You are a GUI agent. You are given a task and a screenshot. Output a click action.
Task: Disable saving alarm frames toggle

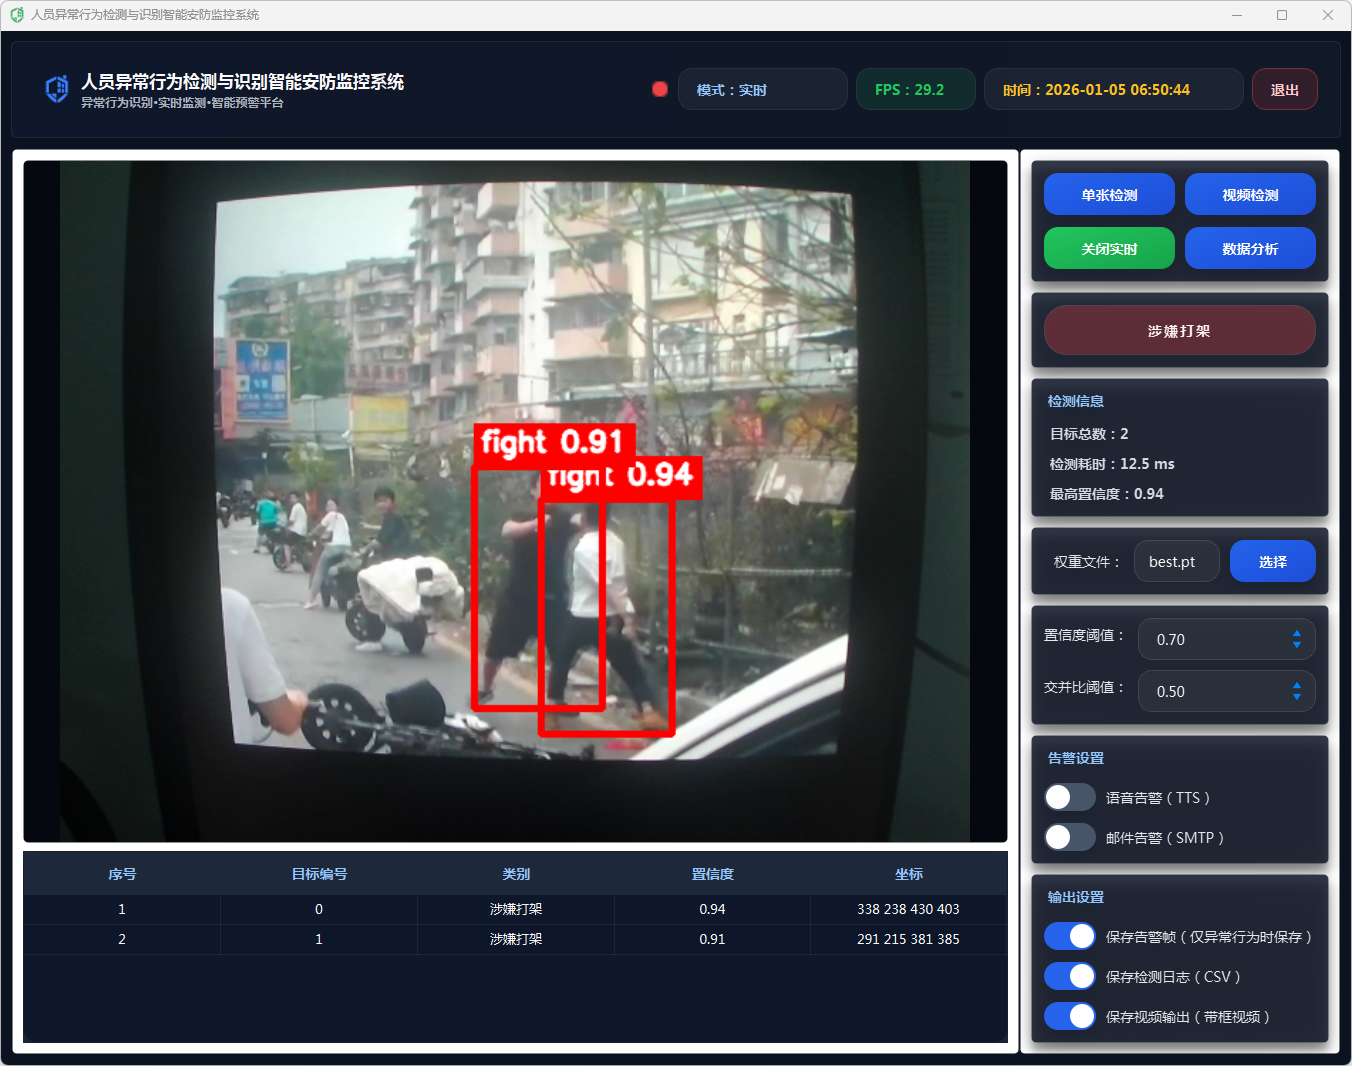pyautogui.click(x=1070, y=936)
